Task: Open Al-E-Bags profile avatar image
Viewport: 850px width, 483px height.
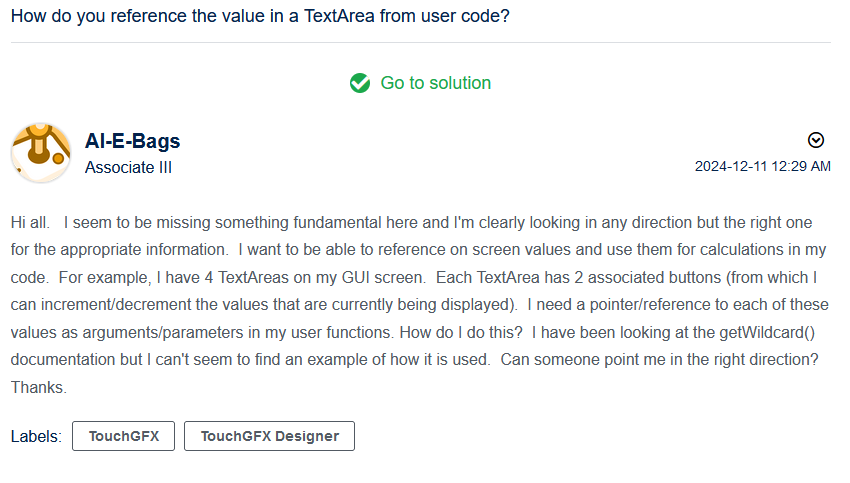Action: (x=41, y=154)
